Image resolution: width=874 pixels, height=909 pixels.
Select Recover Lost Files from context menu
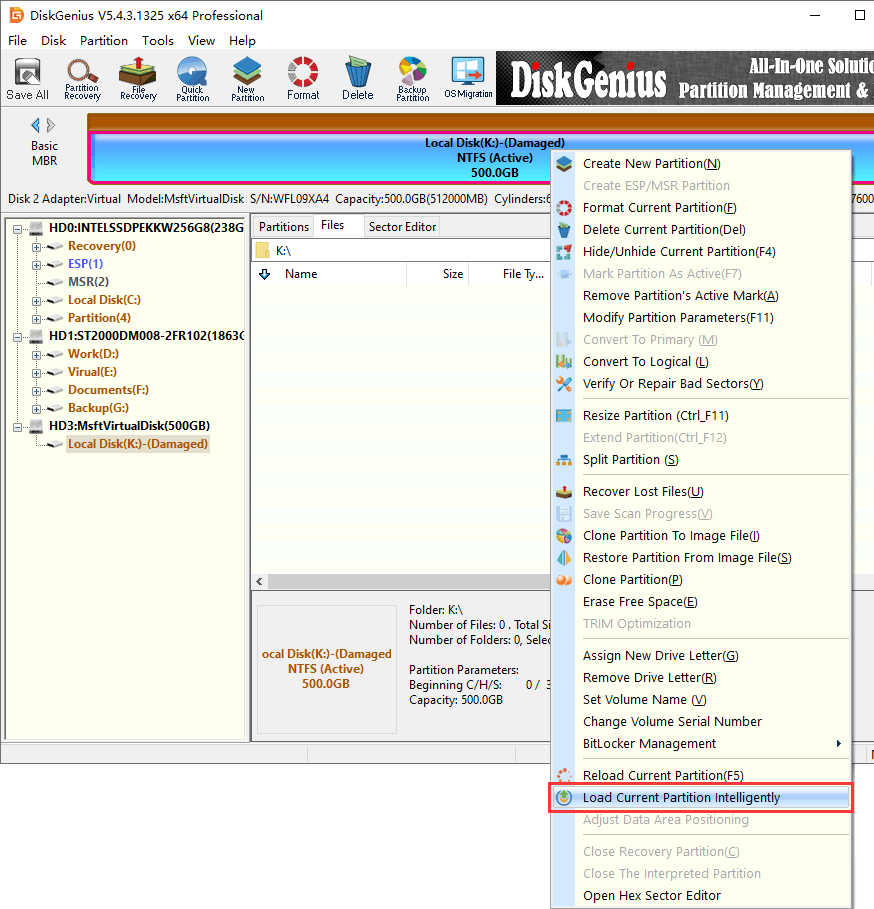coord(643,492)
